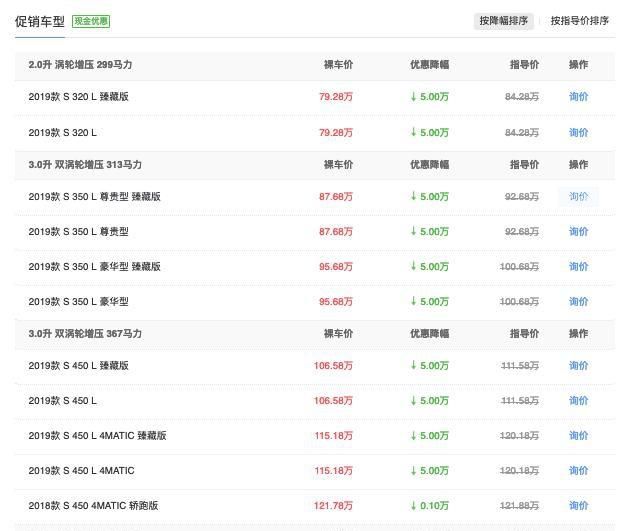Click 5.00万 discount in S 320 L 臻藏版 row

tap(430, 97)
